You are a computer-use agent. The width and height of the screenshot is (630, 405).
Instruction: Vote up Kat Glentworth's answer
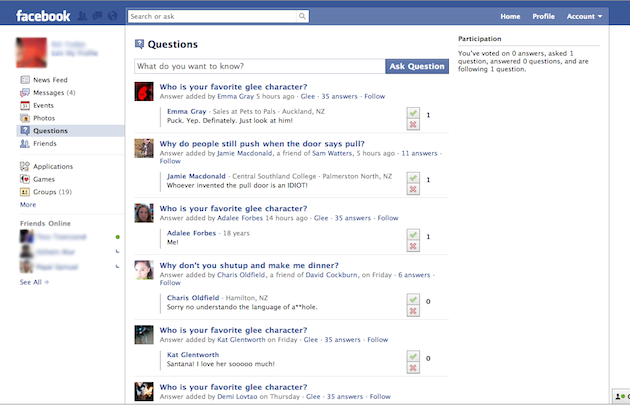(x=413, y=356)
